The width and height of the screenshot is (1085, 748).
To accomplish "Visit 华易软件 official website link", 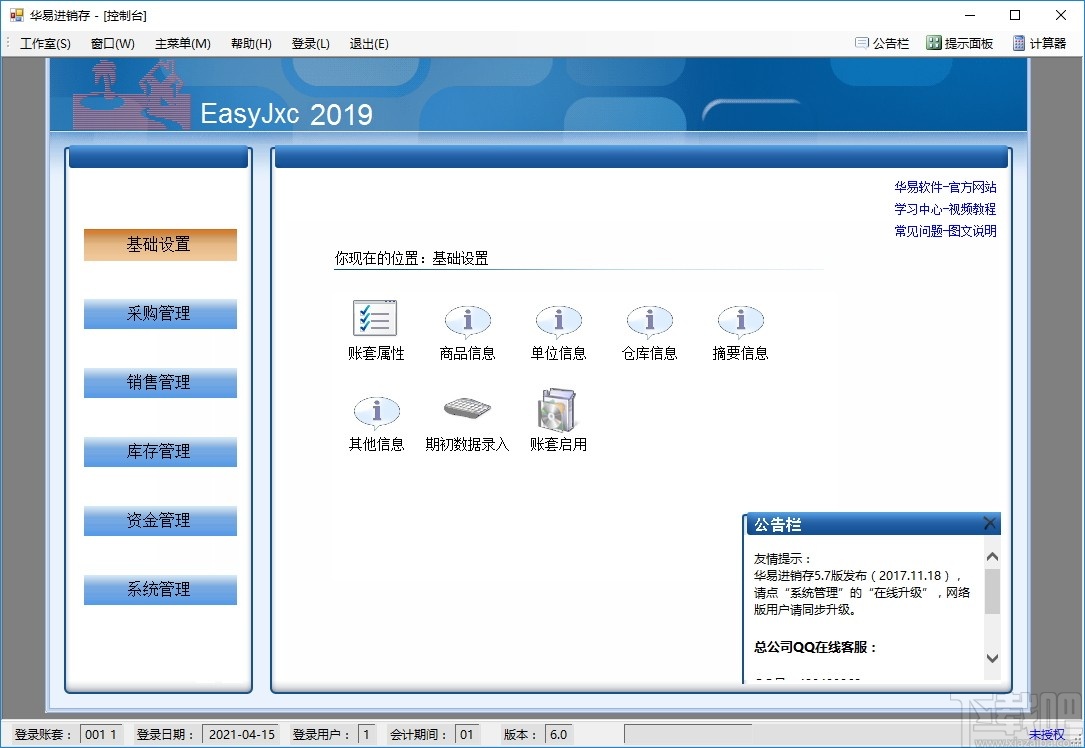I will [x=944, y=186].
